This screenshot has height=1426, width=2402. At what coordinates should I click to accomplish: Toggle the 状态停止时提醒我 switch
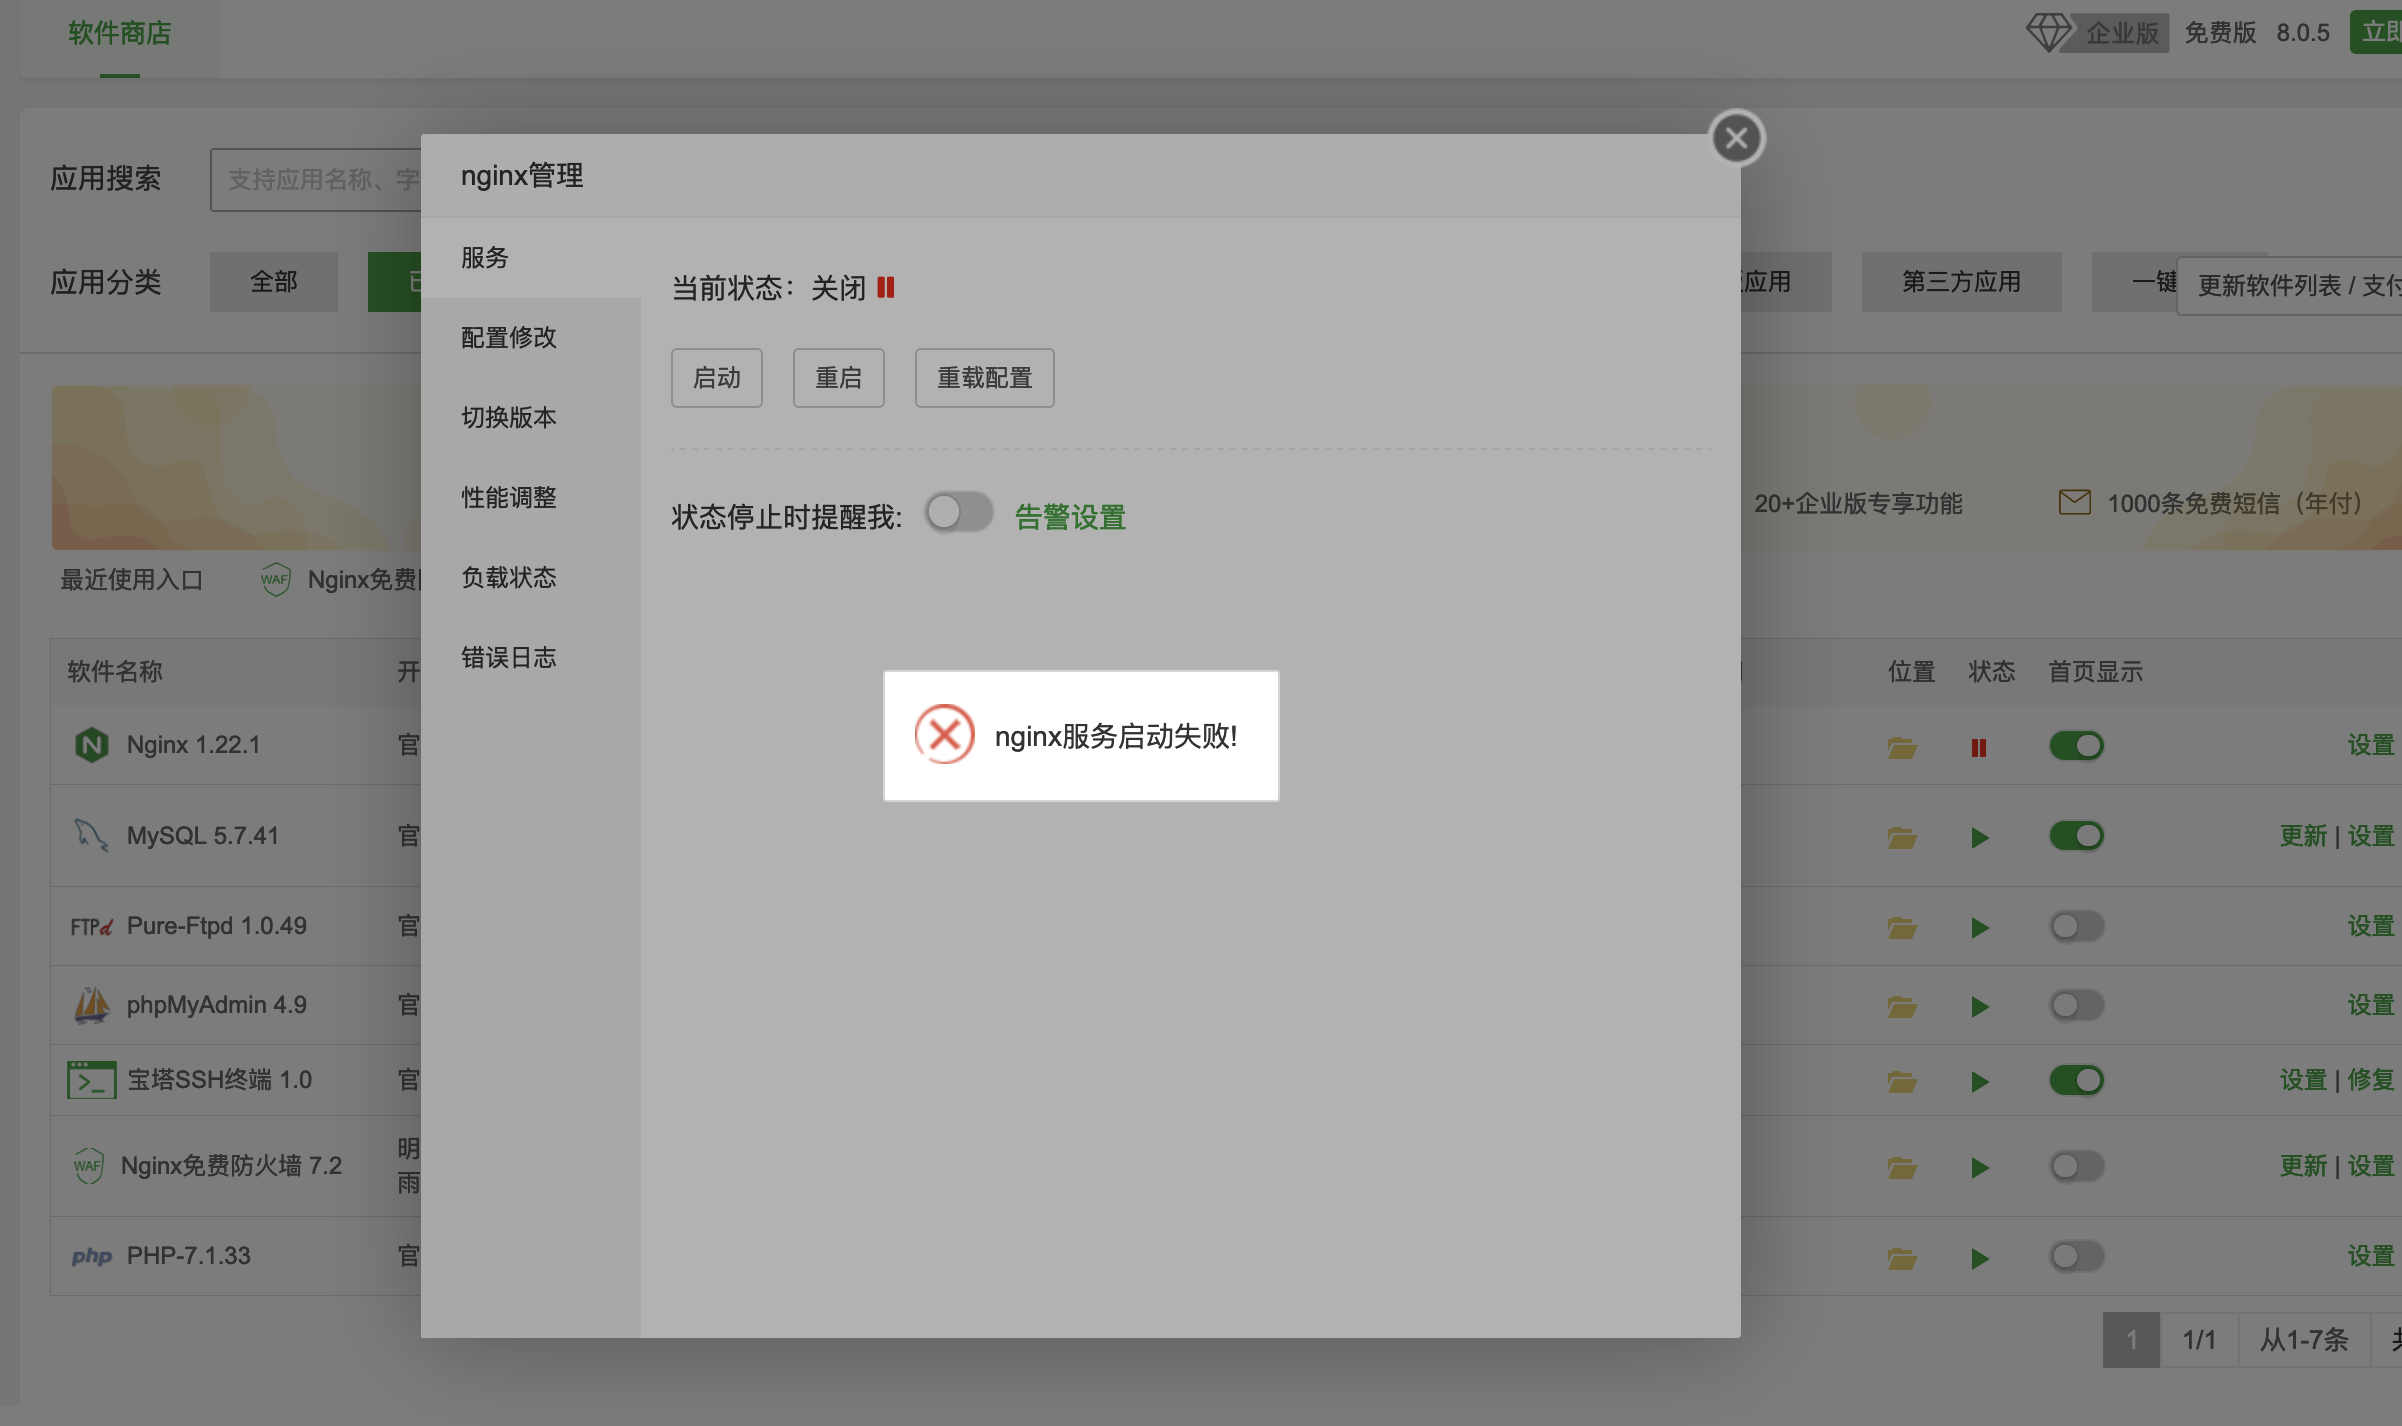(x=959, y=514)
